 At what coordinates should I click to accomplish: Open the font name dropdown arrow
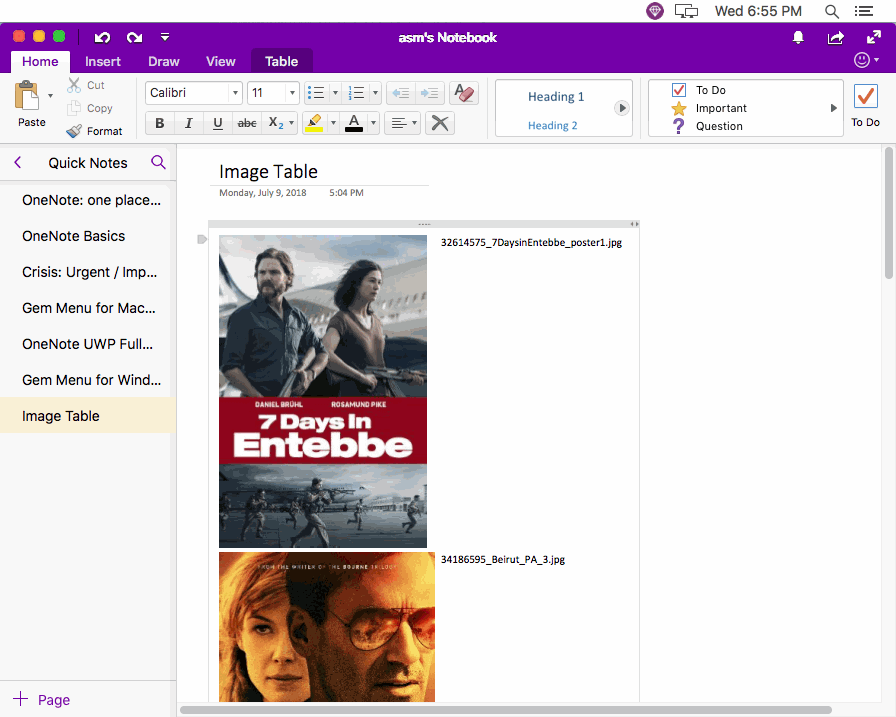point(235,93)
